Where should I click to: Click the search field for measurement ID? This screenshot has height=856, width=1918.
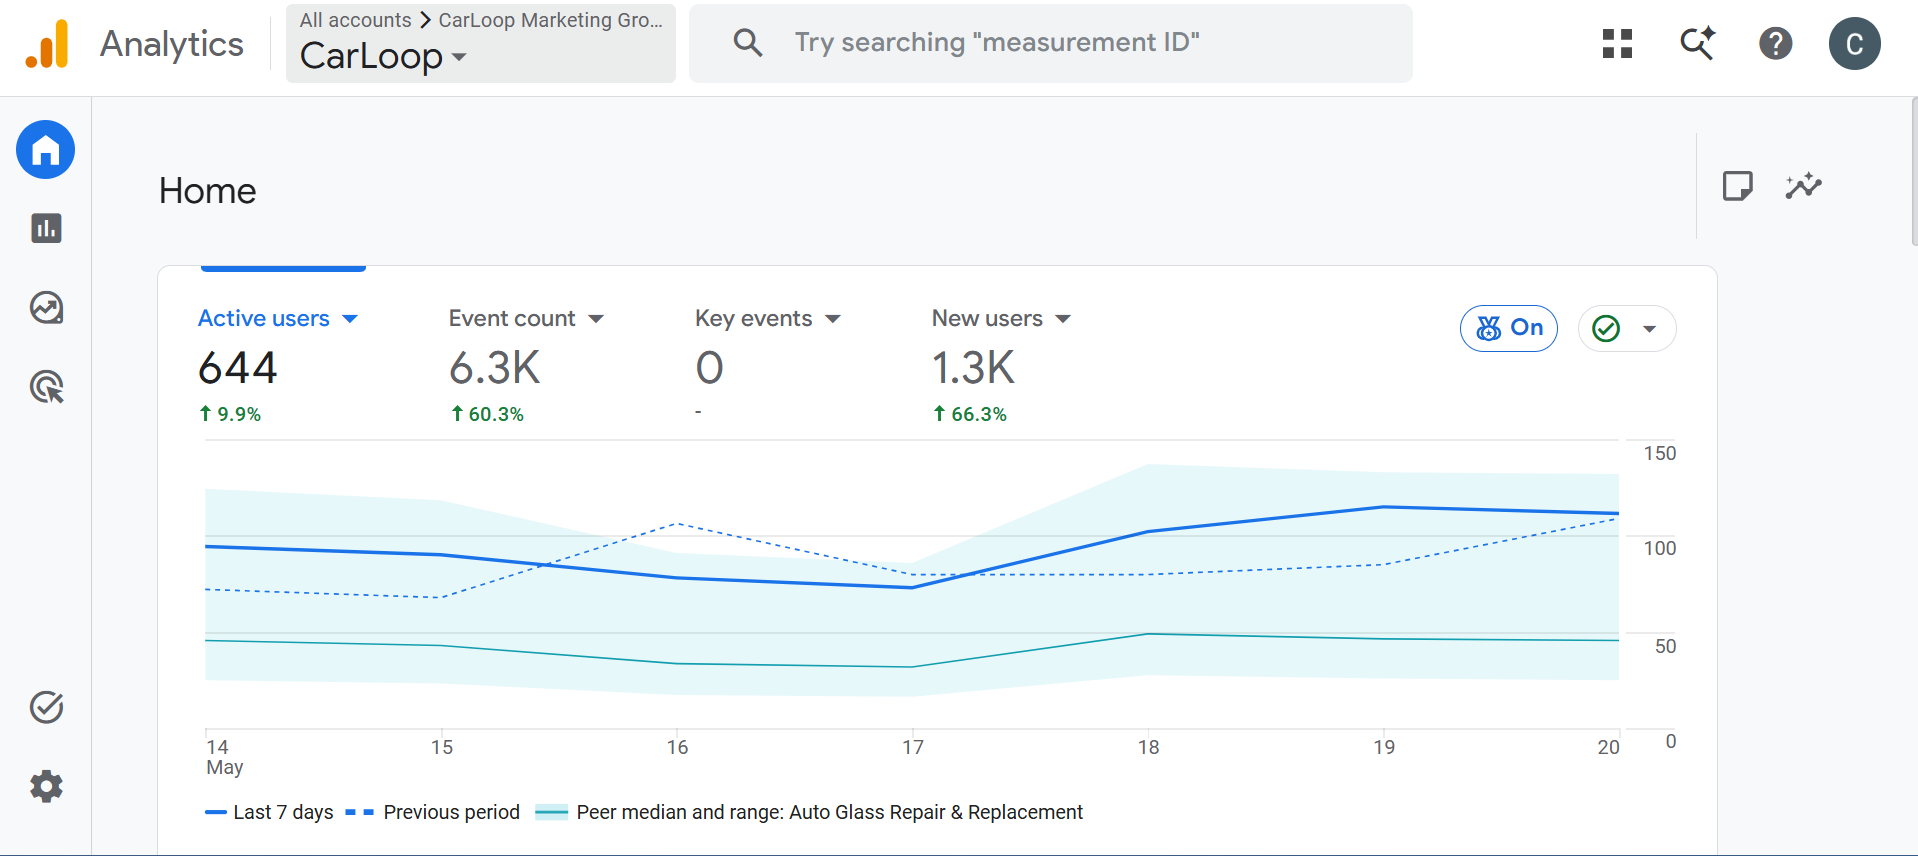[x=1051, y=43]
